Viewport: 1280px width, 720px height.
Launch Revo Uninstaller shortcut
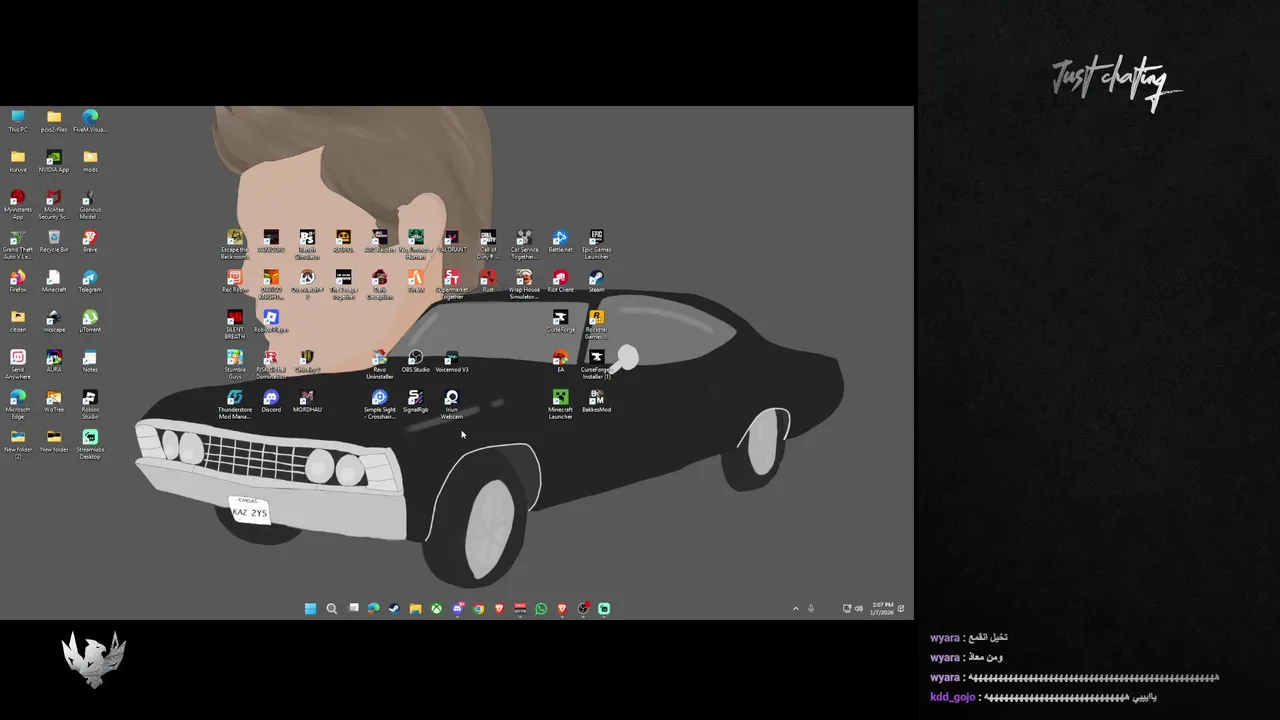pos(379,365)
